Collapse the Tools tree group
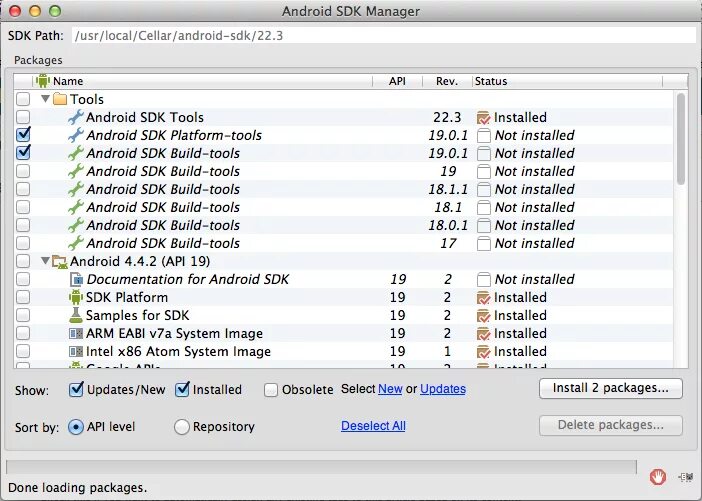 [45, 99]
